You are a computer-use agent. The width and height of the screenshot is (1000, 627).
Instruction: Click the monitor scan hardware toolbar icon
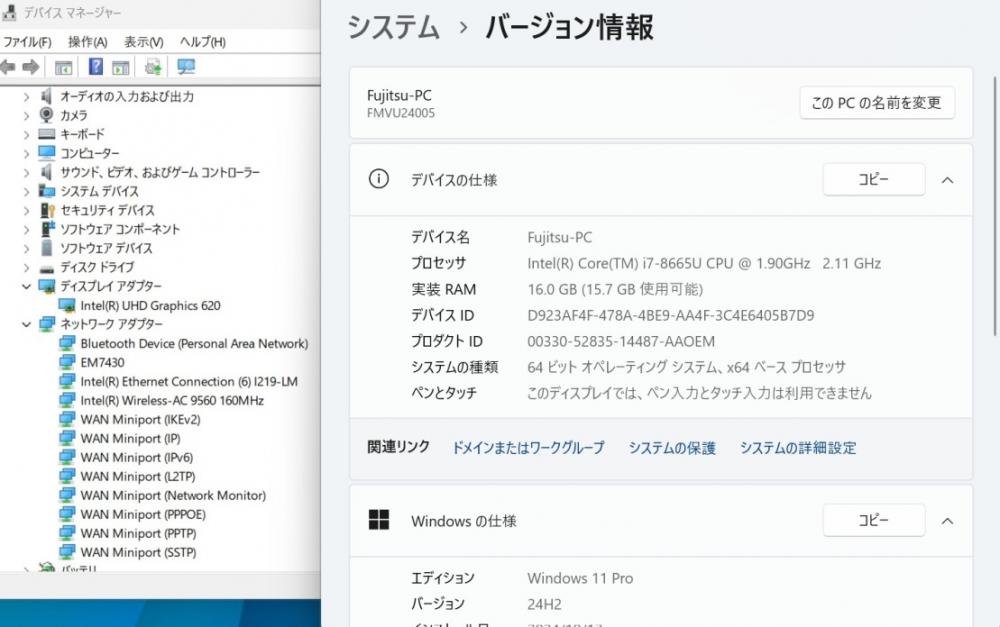(x=186, y=66)
